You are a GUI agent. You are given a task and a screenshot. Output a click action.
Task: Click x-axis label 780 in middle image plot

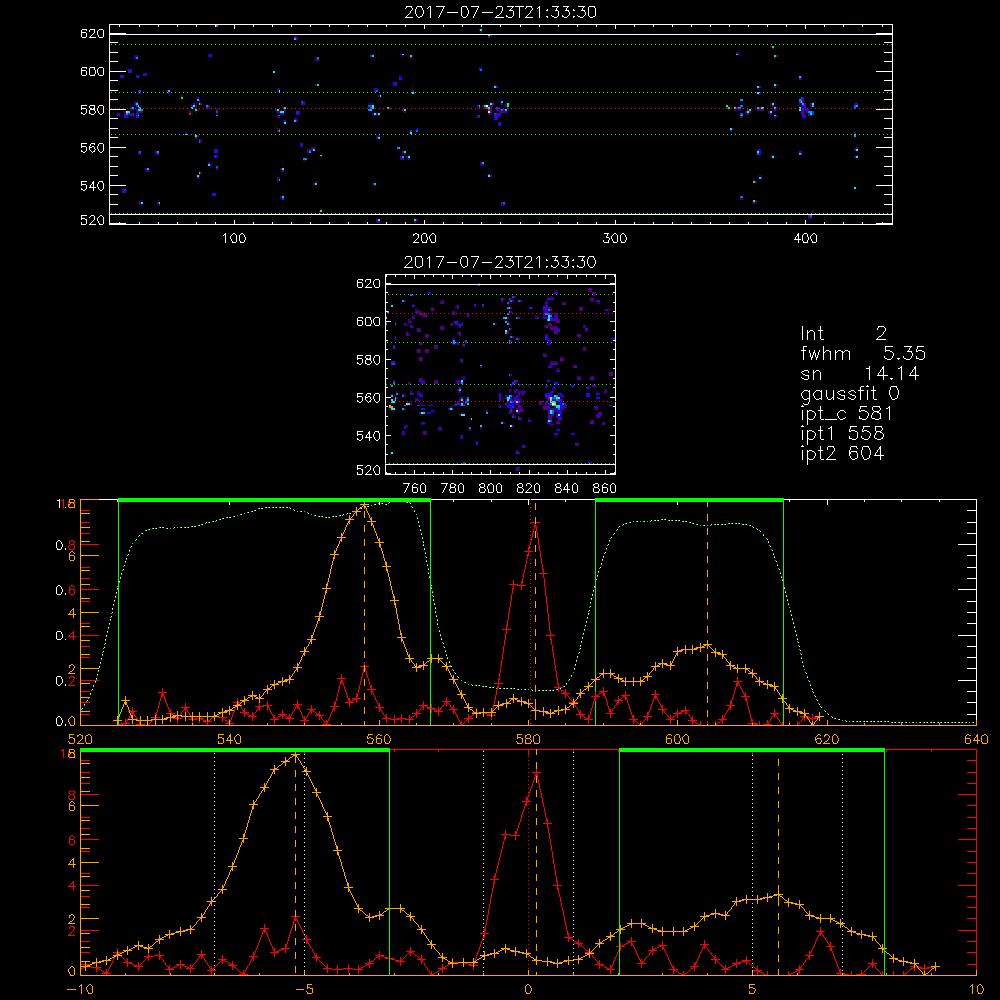(x=453, y=489)
